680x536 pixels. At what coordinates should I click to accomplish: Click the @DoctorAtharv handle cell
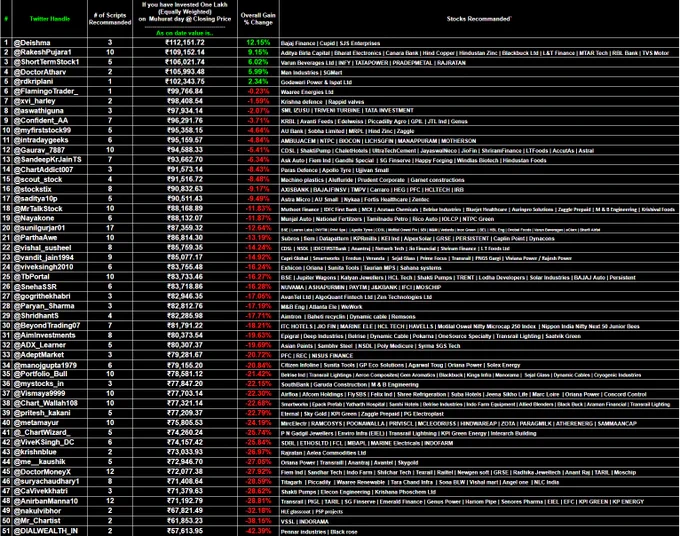click(40, 72)
